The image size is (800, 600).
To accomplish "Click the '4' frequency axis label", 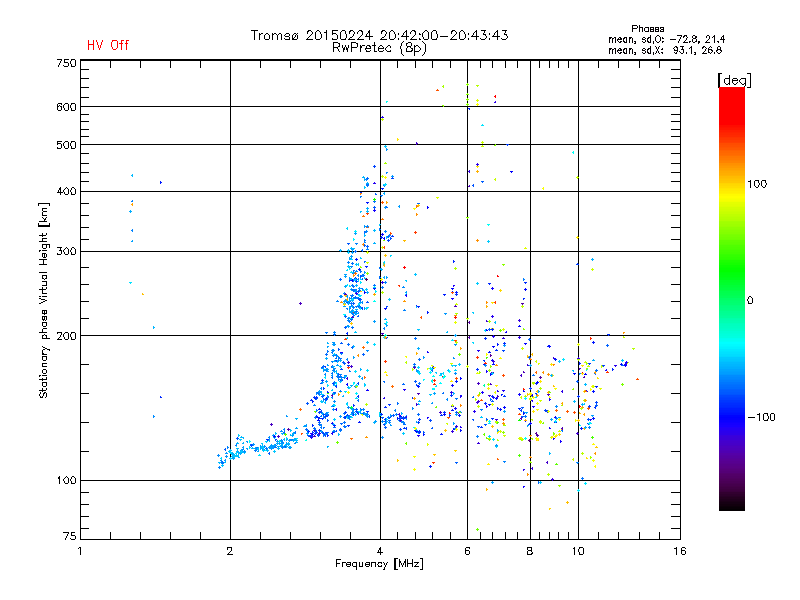I will tap(380, 551).
